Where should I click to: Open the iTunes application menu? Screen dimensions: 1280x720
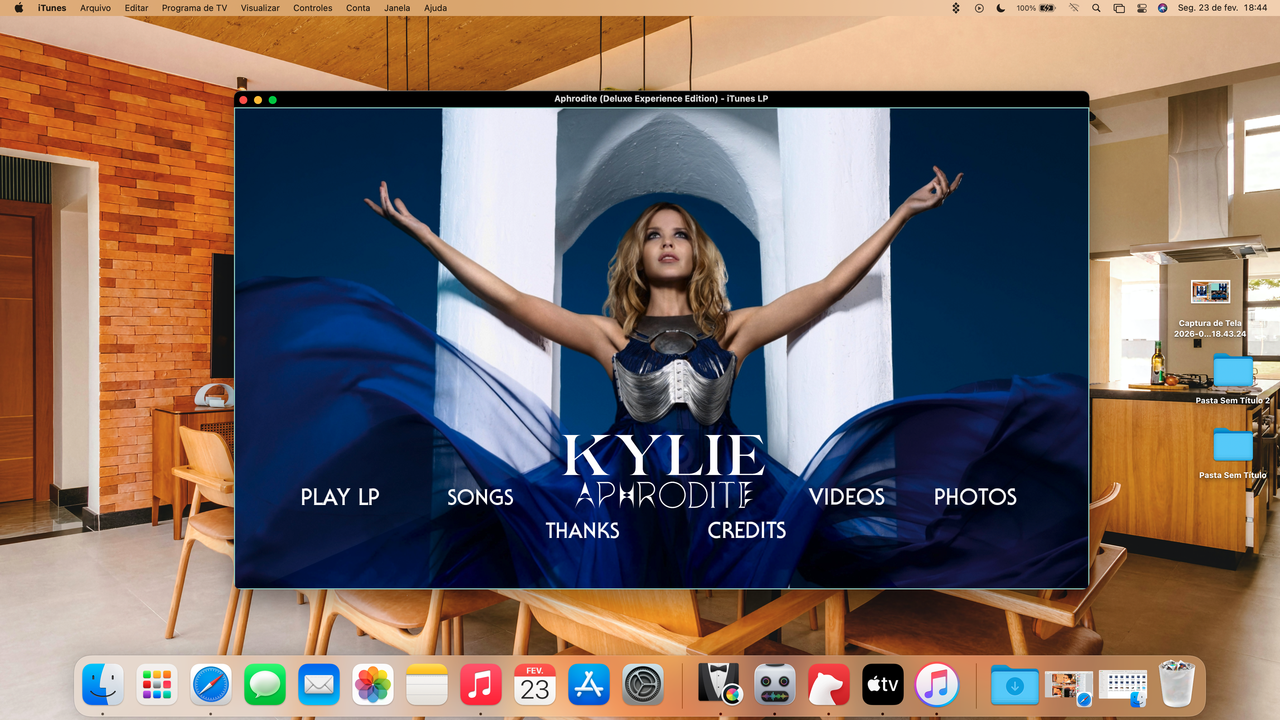[52, 8]
